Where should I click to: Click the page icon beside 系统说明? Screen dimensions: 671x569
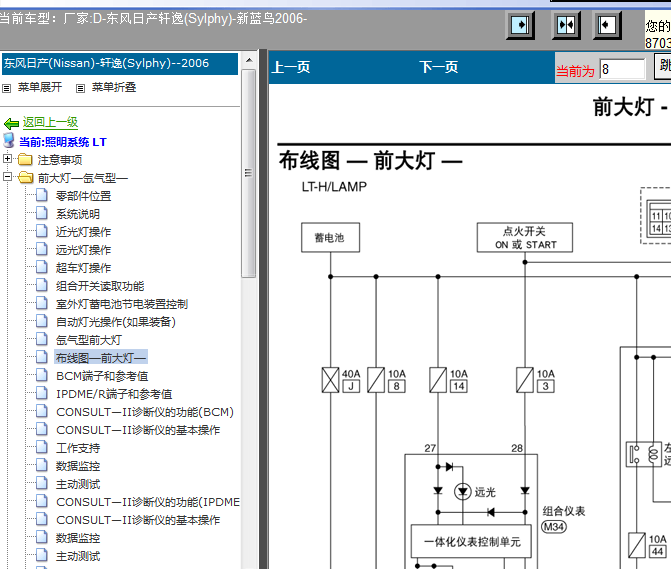click(42, 213)
